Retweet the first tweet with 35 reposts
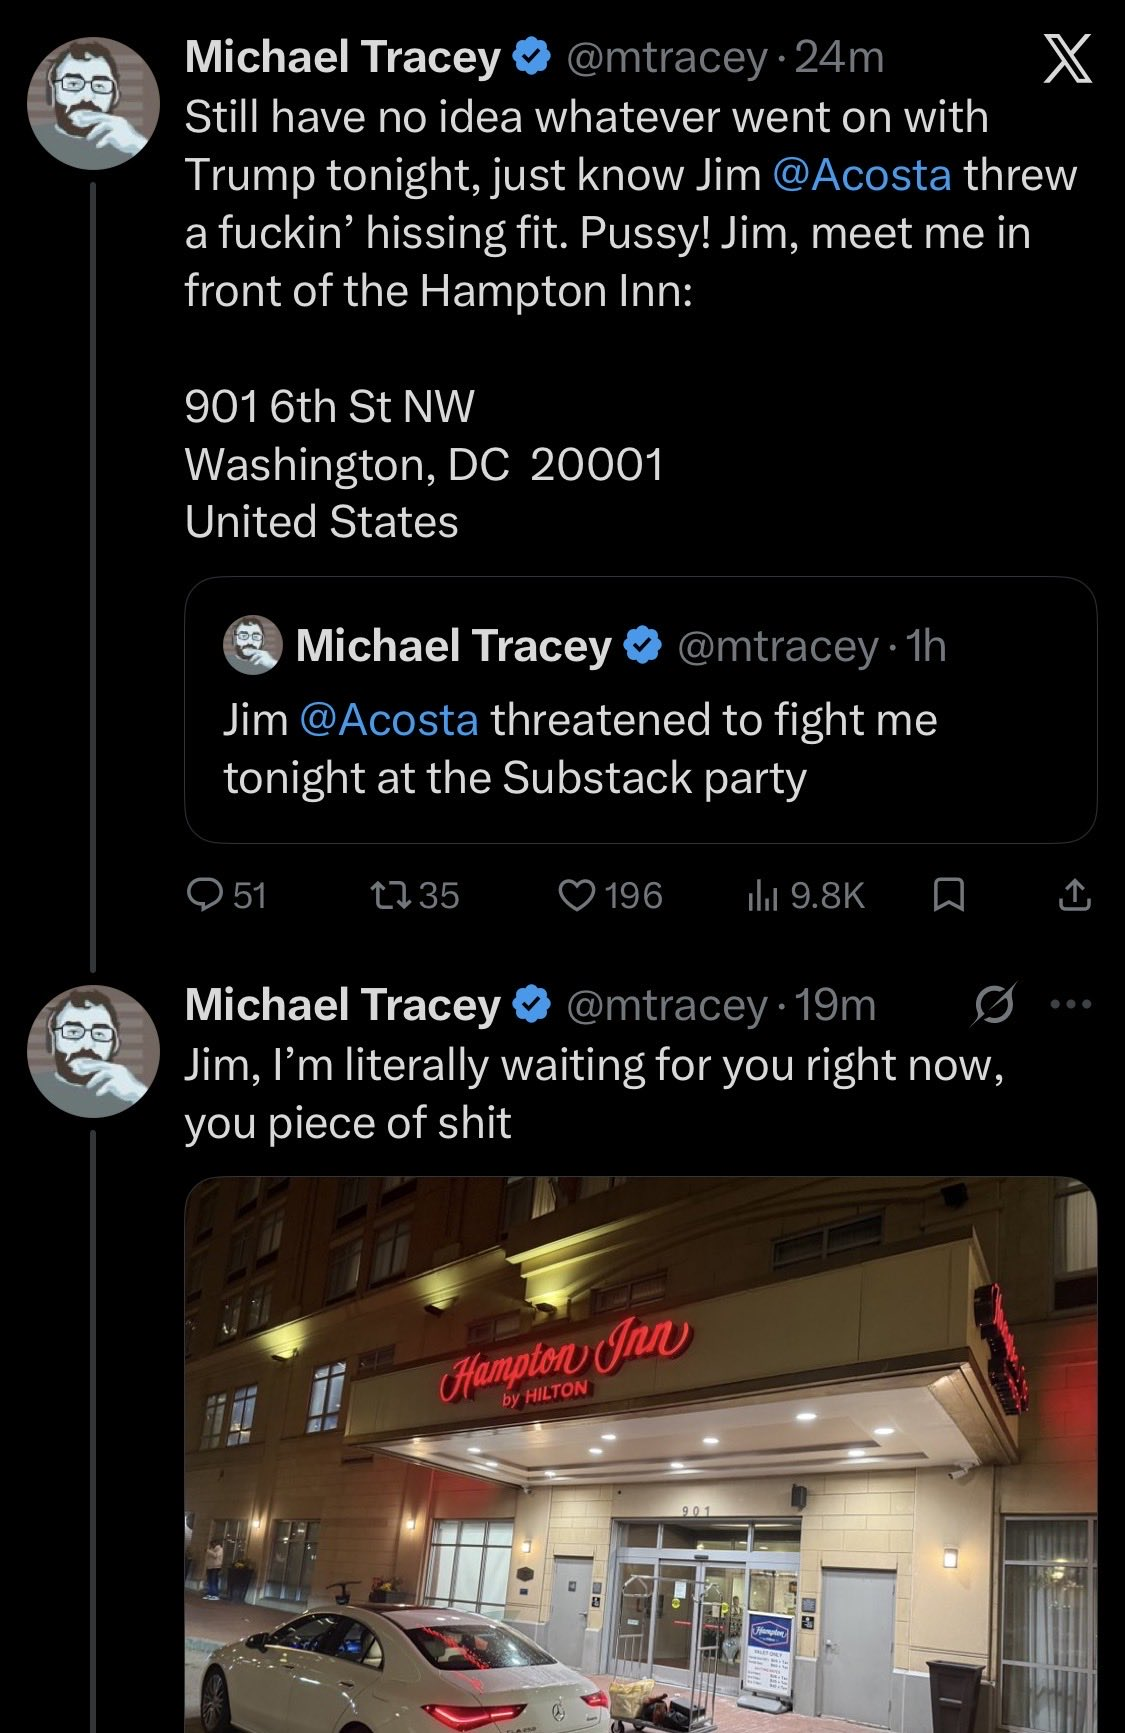1125x1733 pixels. (414, 895)
